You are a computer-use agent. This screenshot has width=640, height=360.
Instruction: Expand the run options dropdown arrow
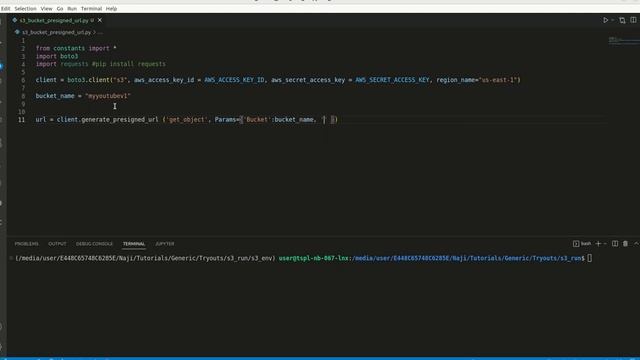[x=612, y=20]
